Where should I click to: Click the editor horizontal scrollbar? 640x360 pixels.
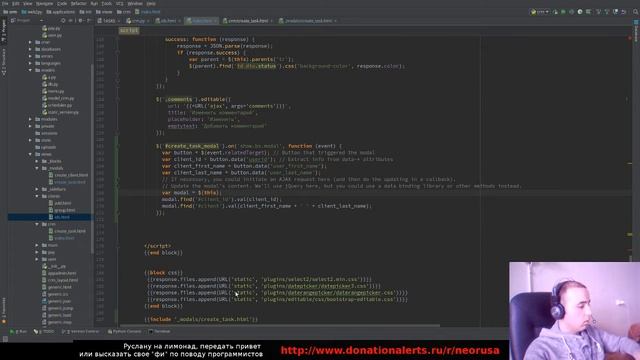279,325
